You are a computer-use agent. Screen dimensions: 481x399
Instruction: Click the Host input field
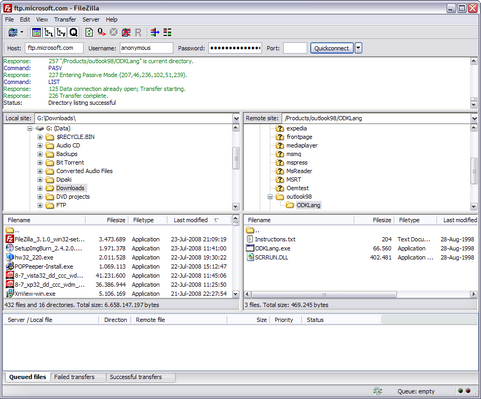tap(54, 48)
